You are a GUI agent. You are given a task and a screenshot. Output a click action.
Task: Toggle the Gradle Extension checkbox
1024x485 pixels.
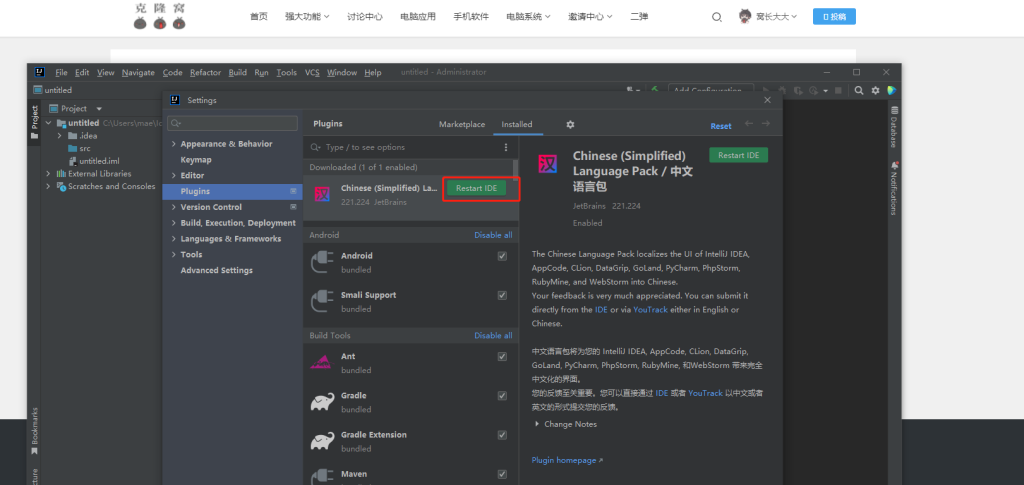(502, 435)
